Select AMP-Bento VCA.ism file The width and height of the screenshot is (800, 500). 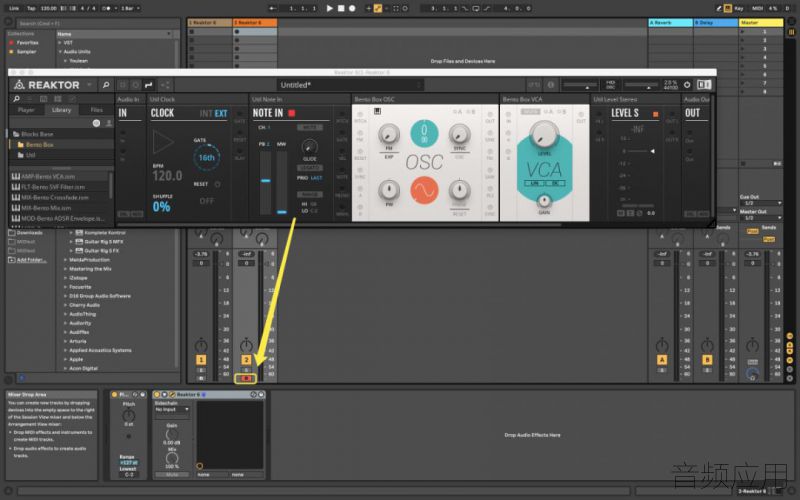pos(59,177)
